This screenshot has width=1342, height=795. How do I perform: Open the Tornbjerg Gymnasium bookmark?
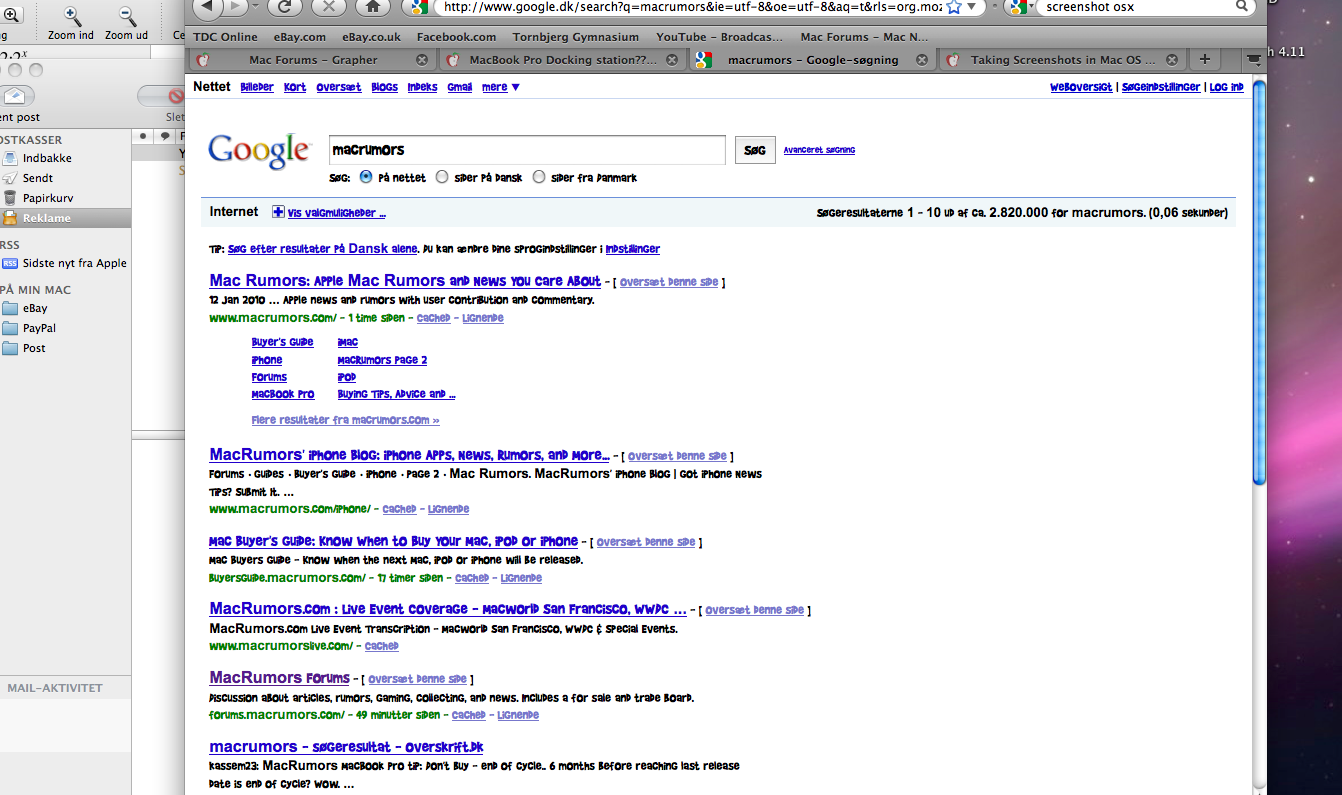click(575, 37)
